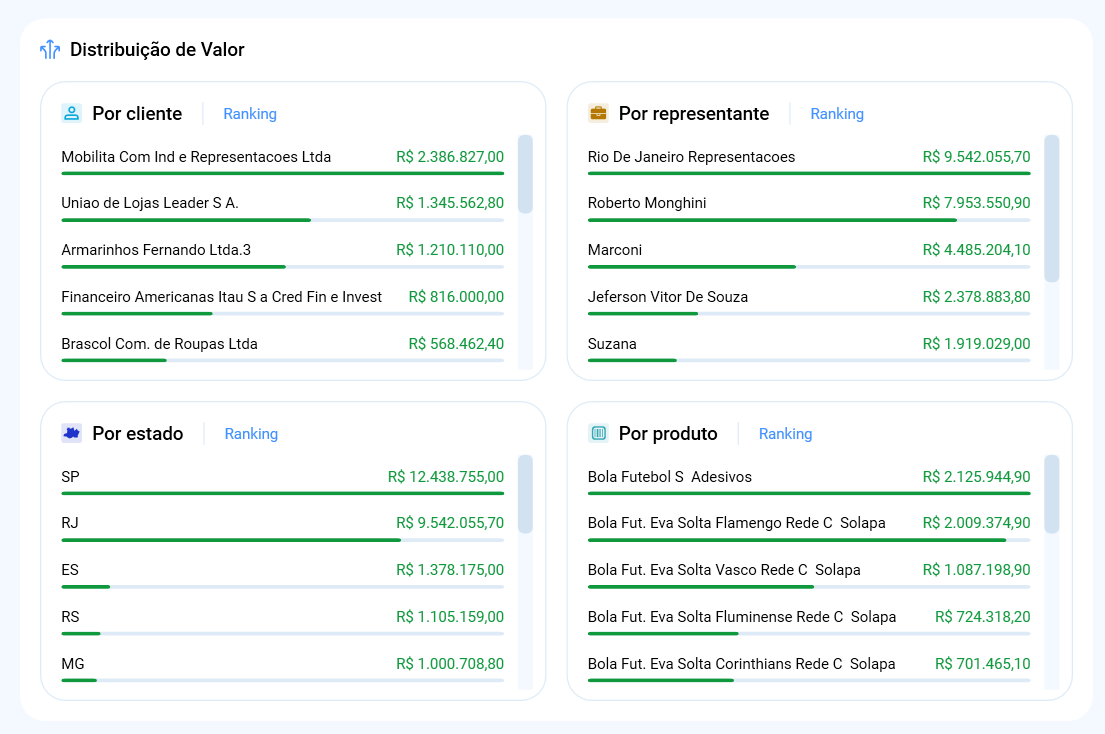Click the Por produto barcode icon
1105x734 pixels.
pyautogui.click(x=598, y=433)
